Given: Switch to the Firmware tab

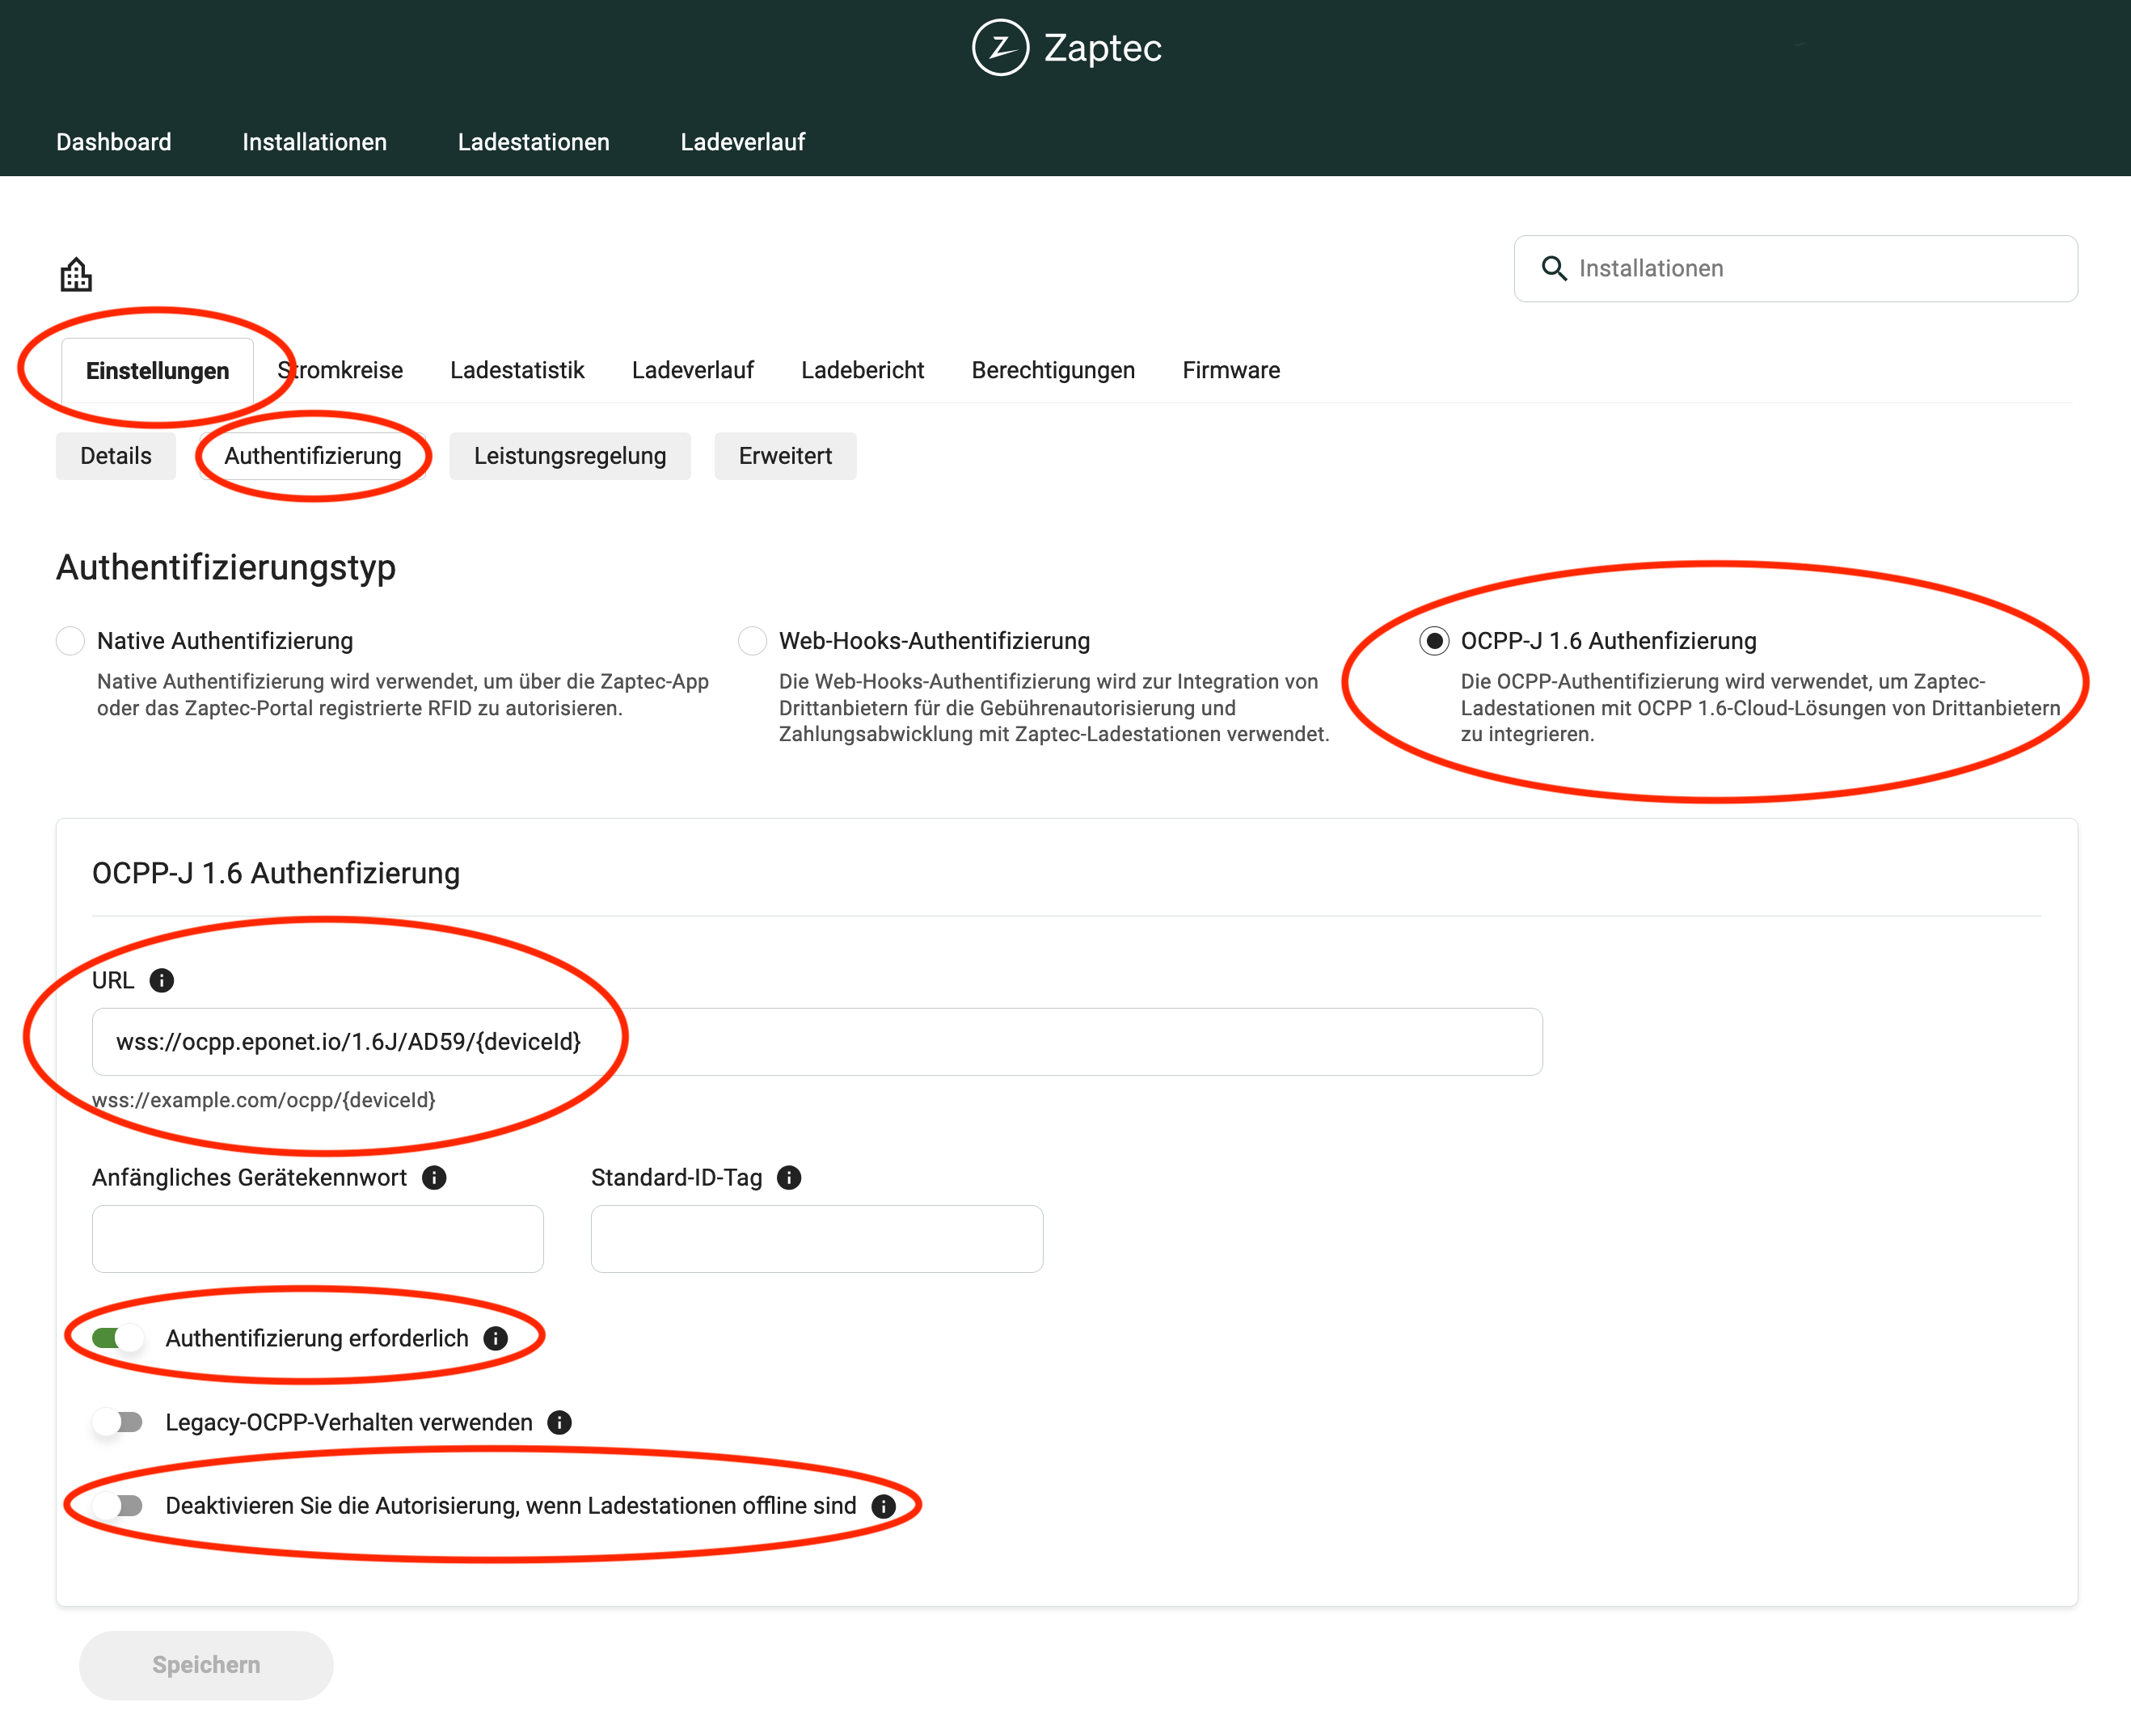Looking at the screenshot, I should tap(1231, 370).
